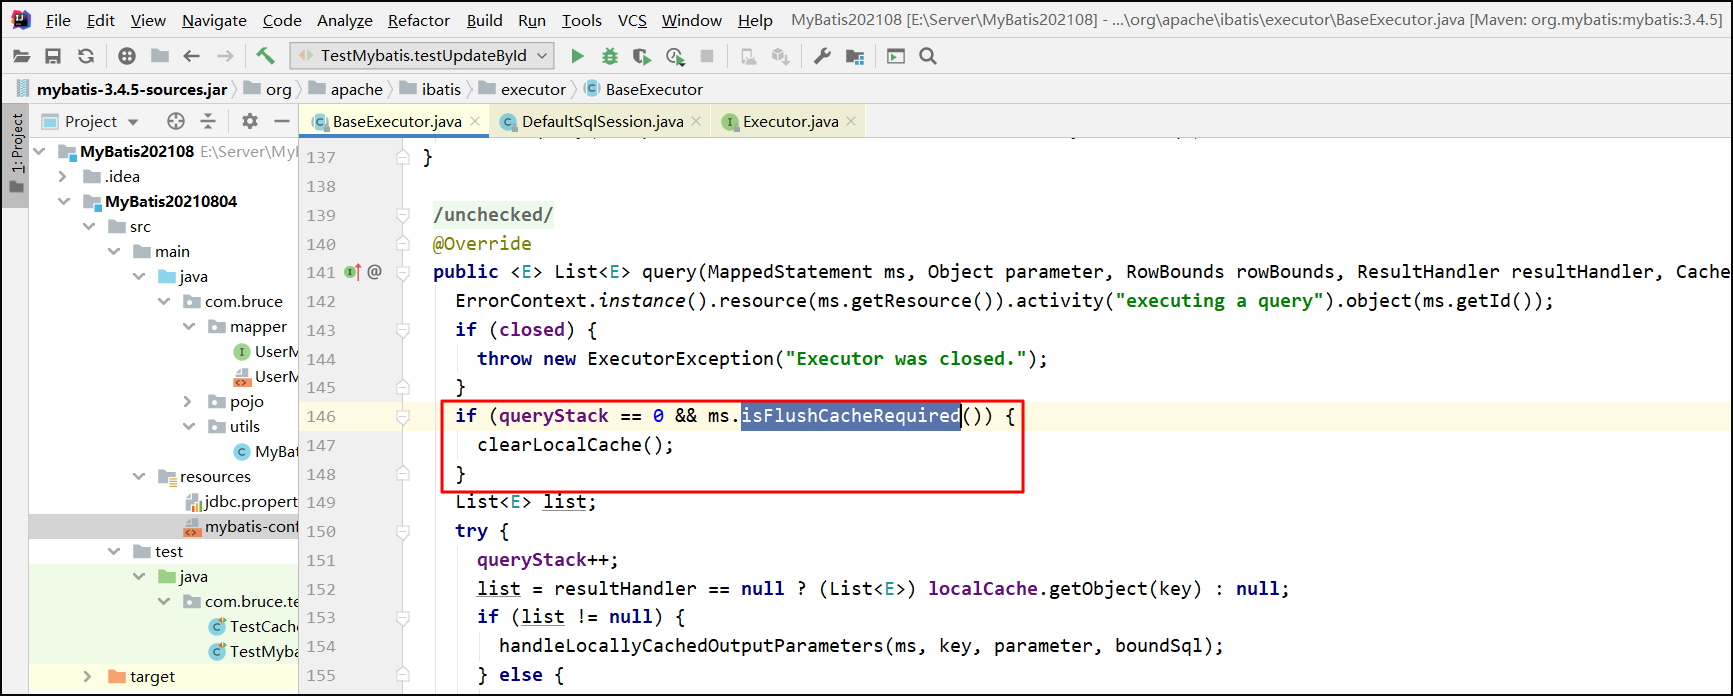Save all files with the floppy disk icon
This screenshot has height=696, width=1733.
click(x=53, y=57)
